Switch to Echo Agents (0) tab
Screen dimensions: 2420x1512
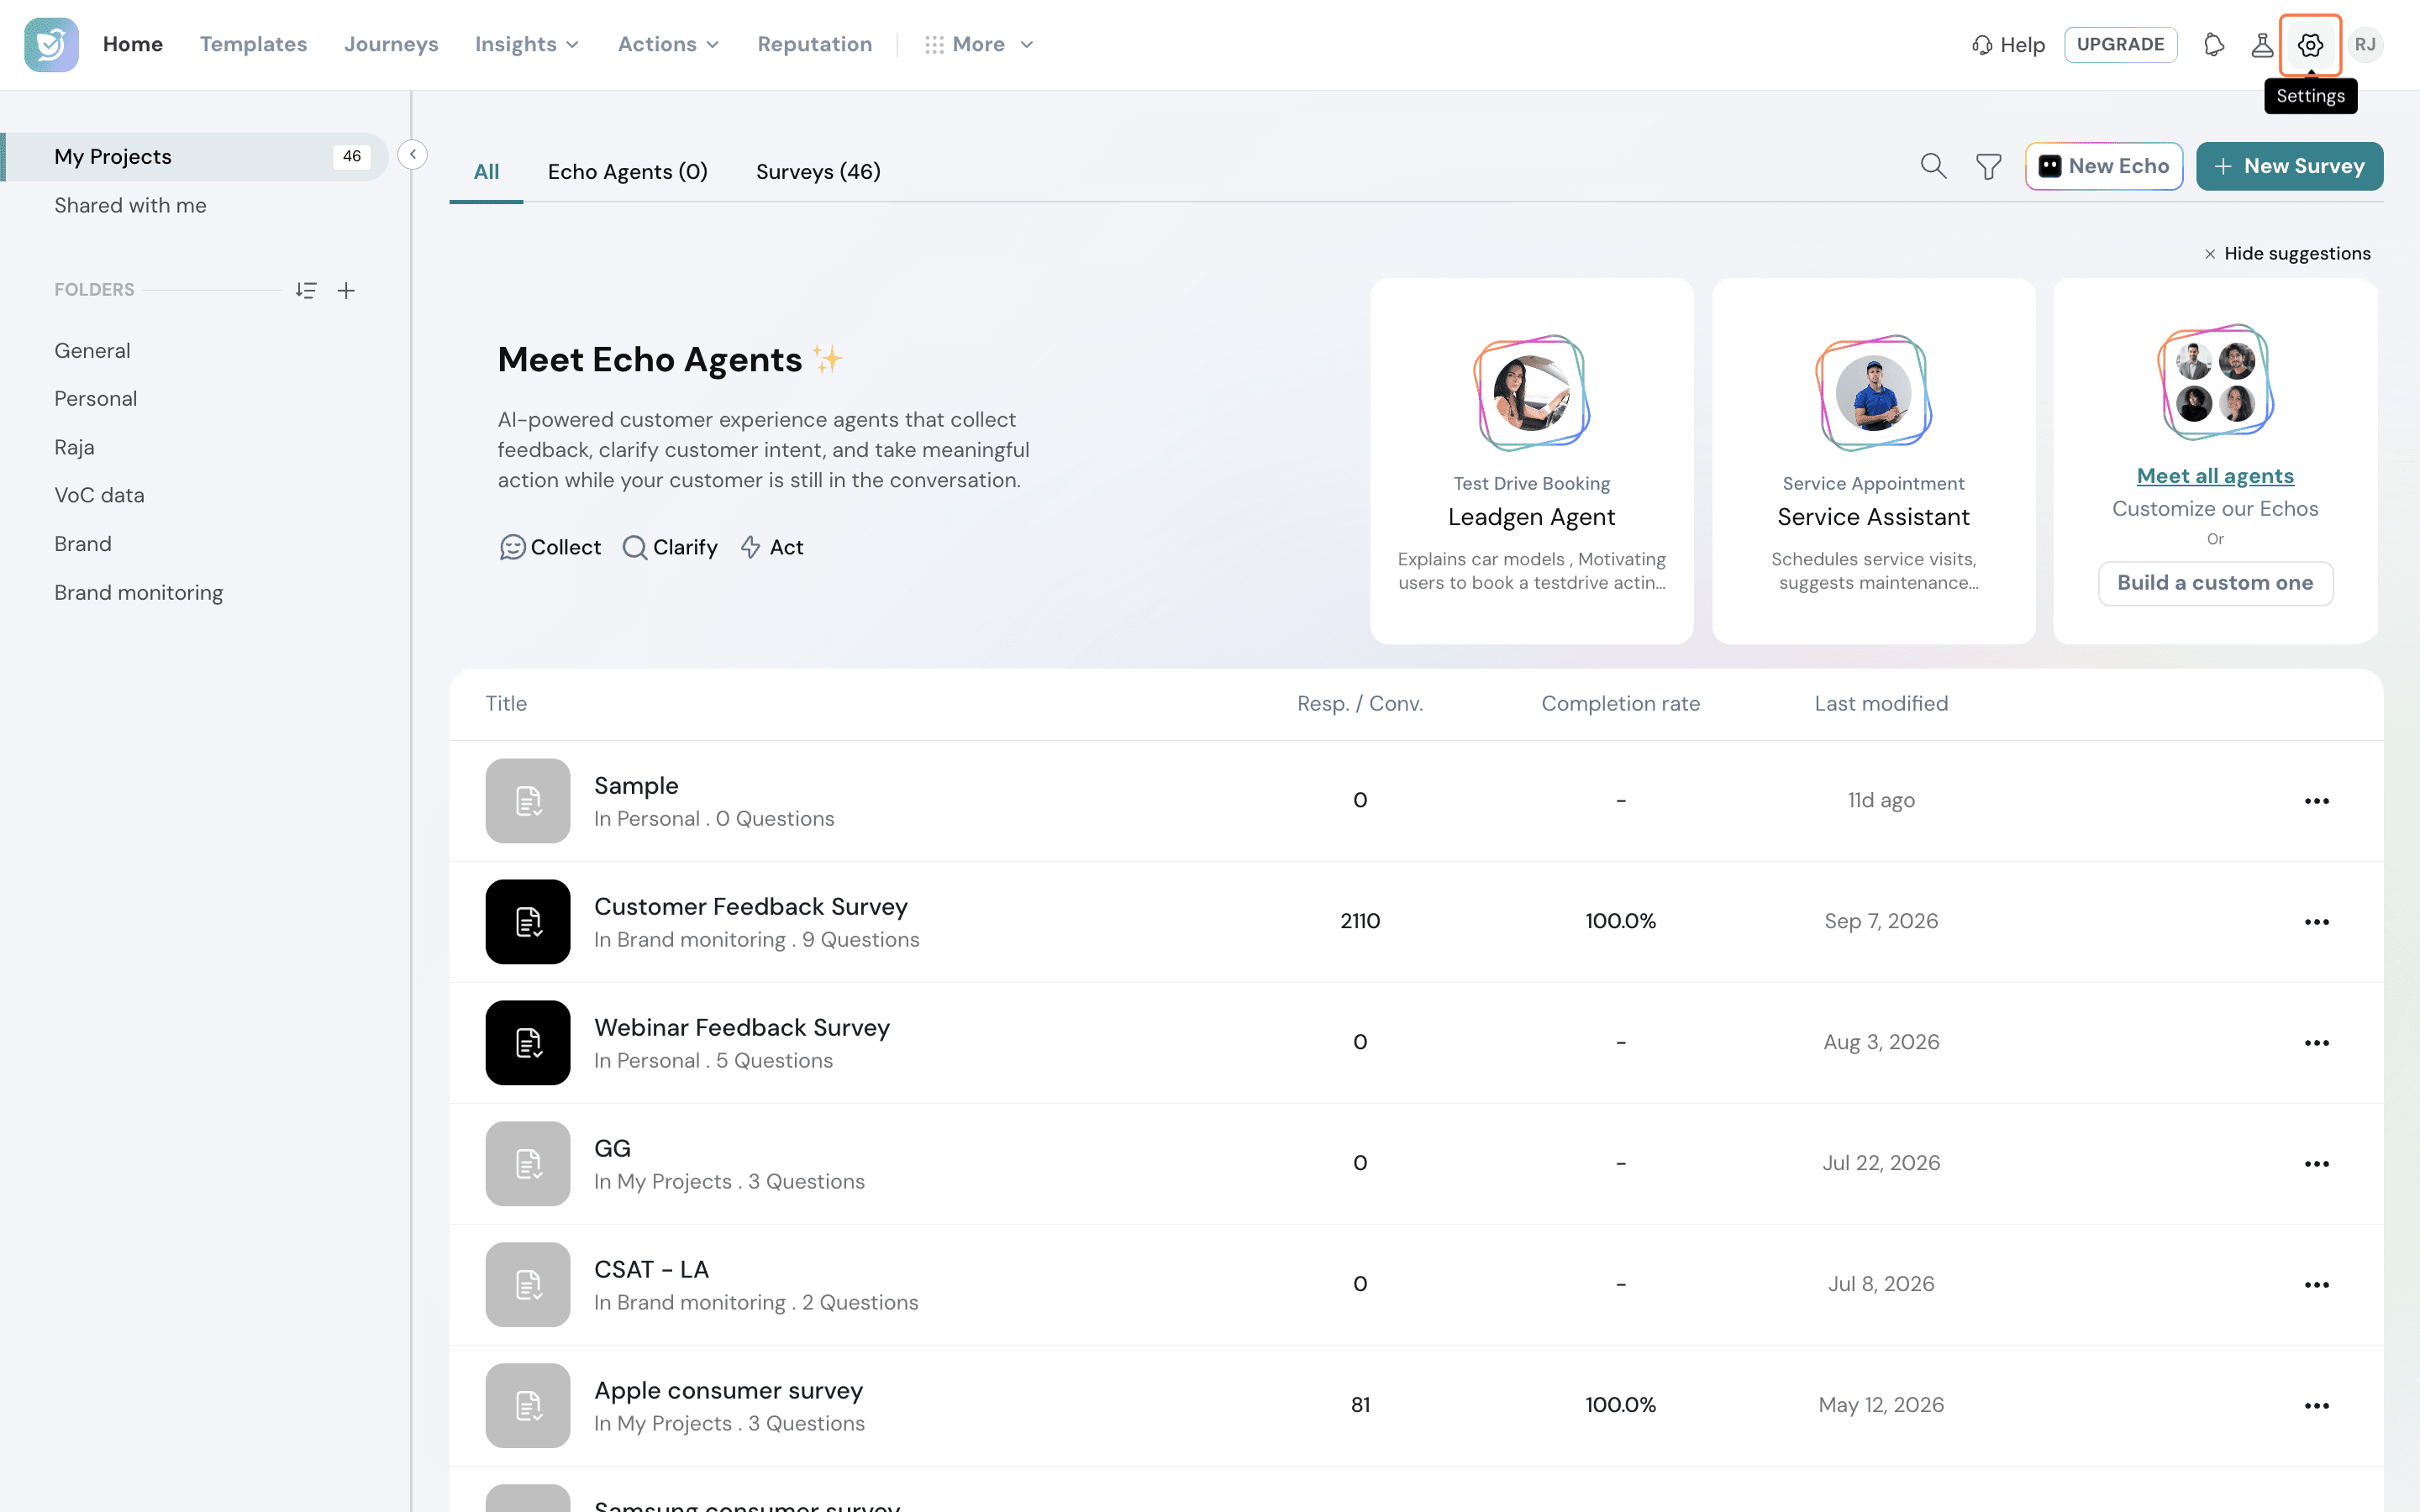627,172
